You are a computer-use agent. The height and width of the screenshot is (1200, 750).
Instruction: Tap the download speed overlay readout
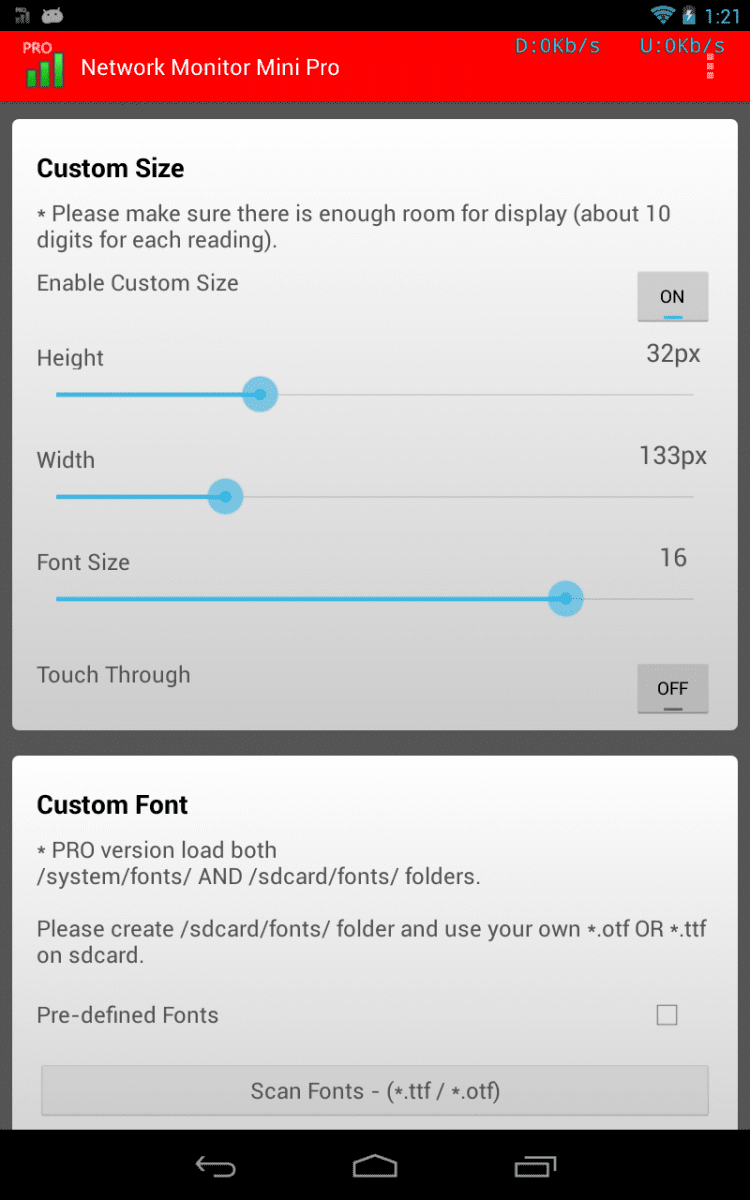(557, 46)
